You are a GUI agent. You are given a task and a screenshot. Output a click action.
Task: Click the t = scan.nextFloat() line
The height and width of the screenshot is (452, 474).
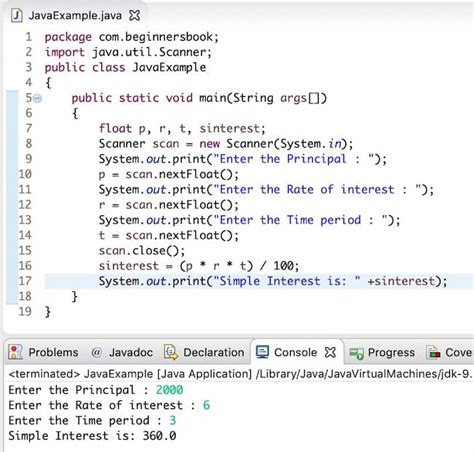tap(169, 236)
